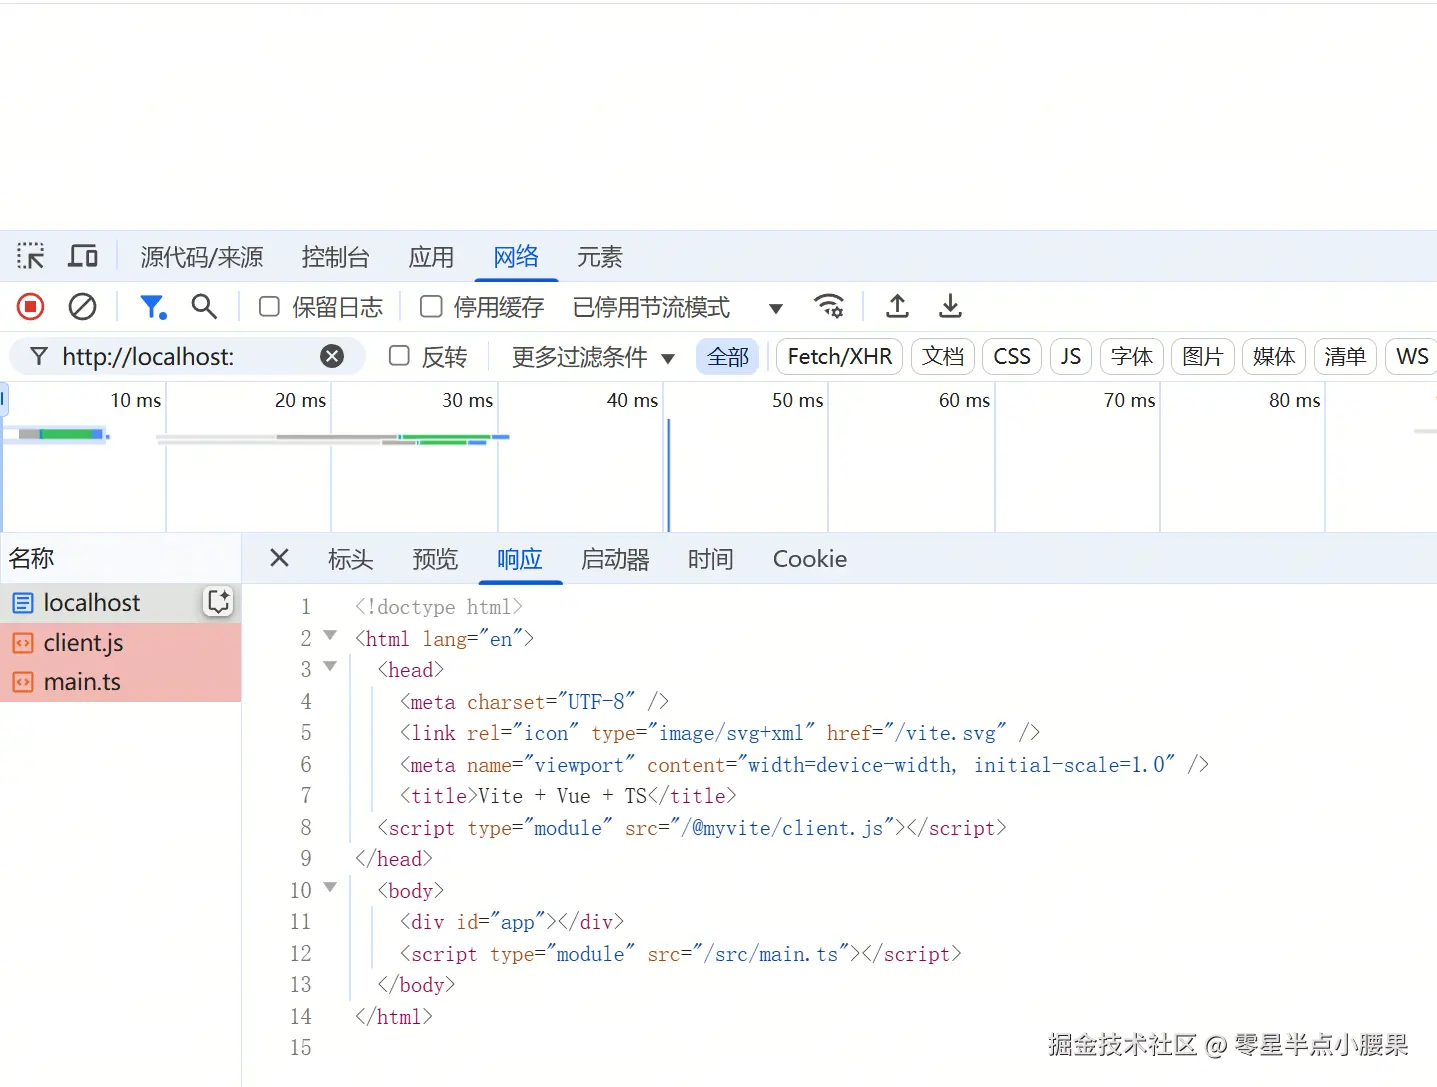Click response line number 8
This screenshot has height=1087, width=1437.
pyautogui.click(x=306, y=827)
